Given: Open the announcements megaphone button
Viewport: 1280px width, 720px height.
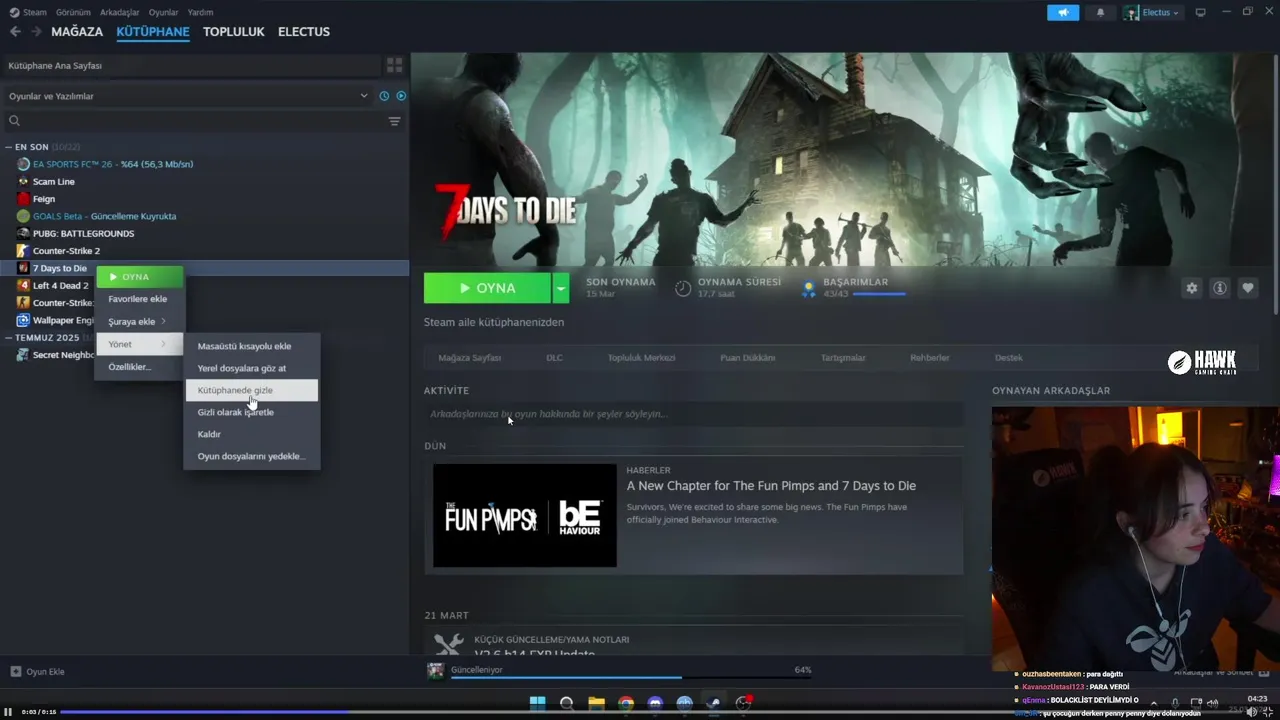Looking at the screenshot, I should click(x=1063, y=12).
